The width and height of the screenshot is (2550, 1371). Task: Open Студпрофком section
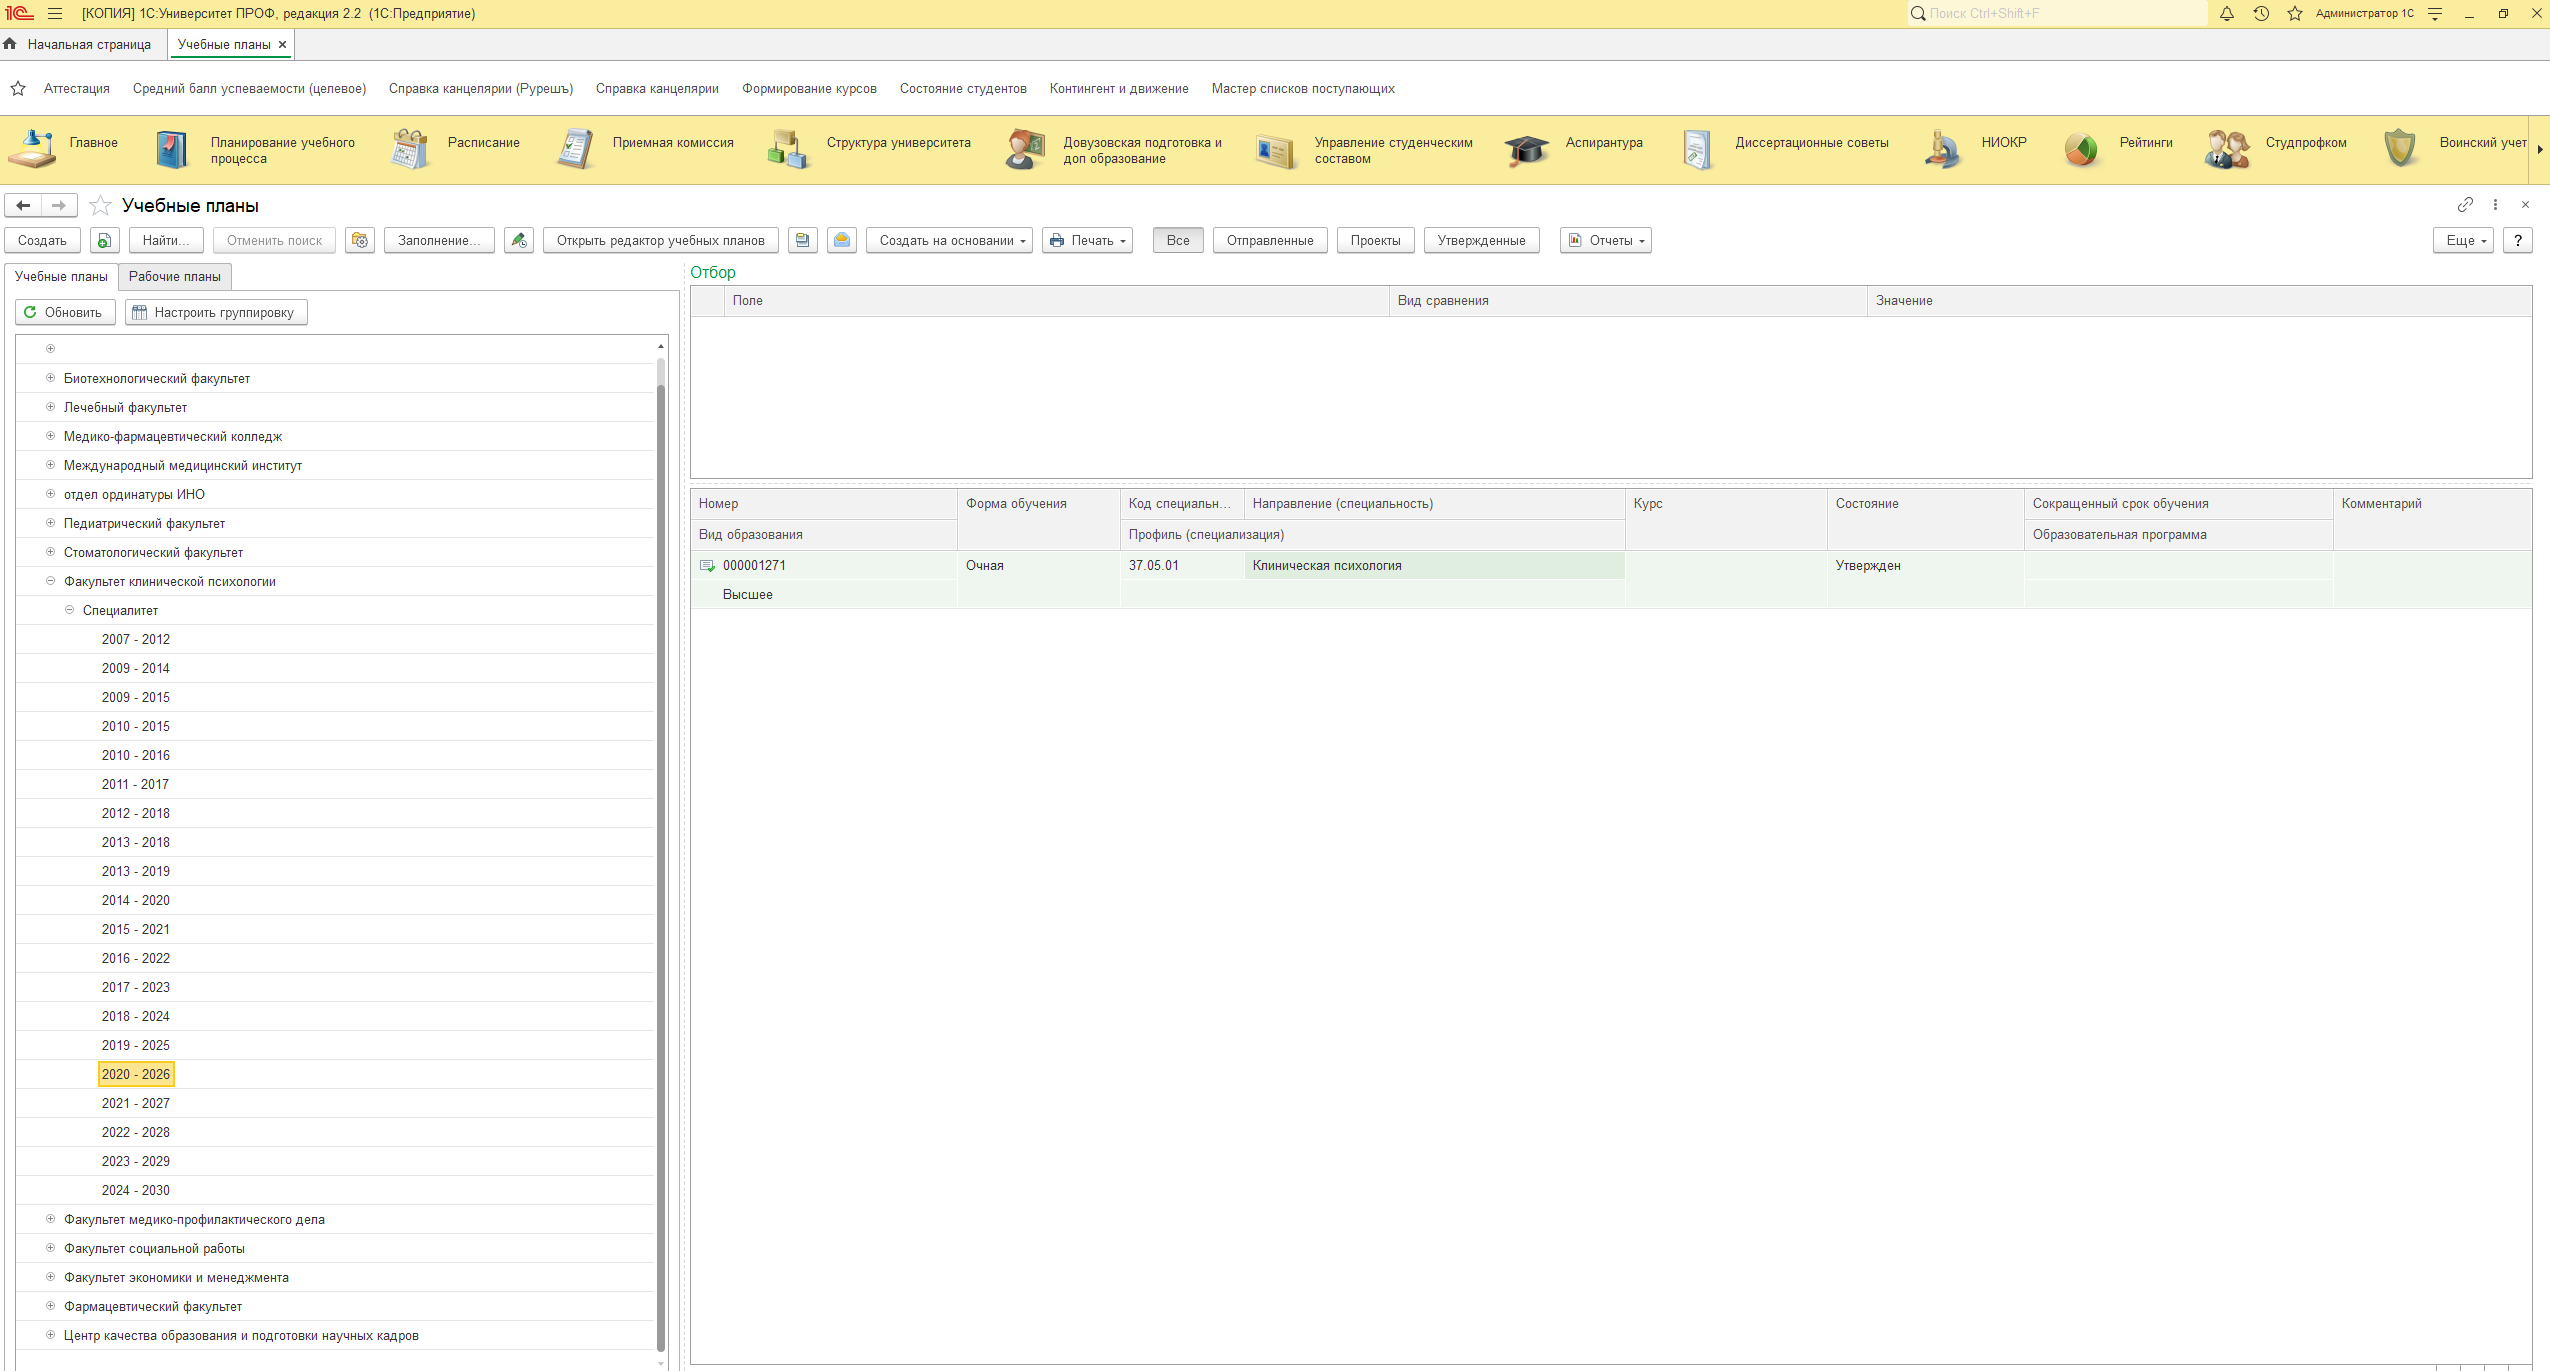[2277, 149]
